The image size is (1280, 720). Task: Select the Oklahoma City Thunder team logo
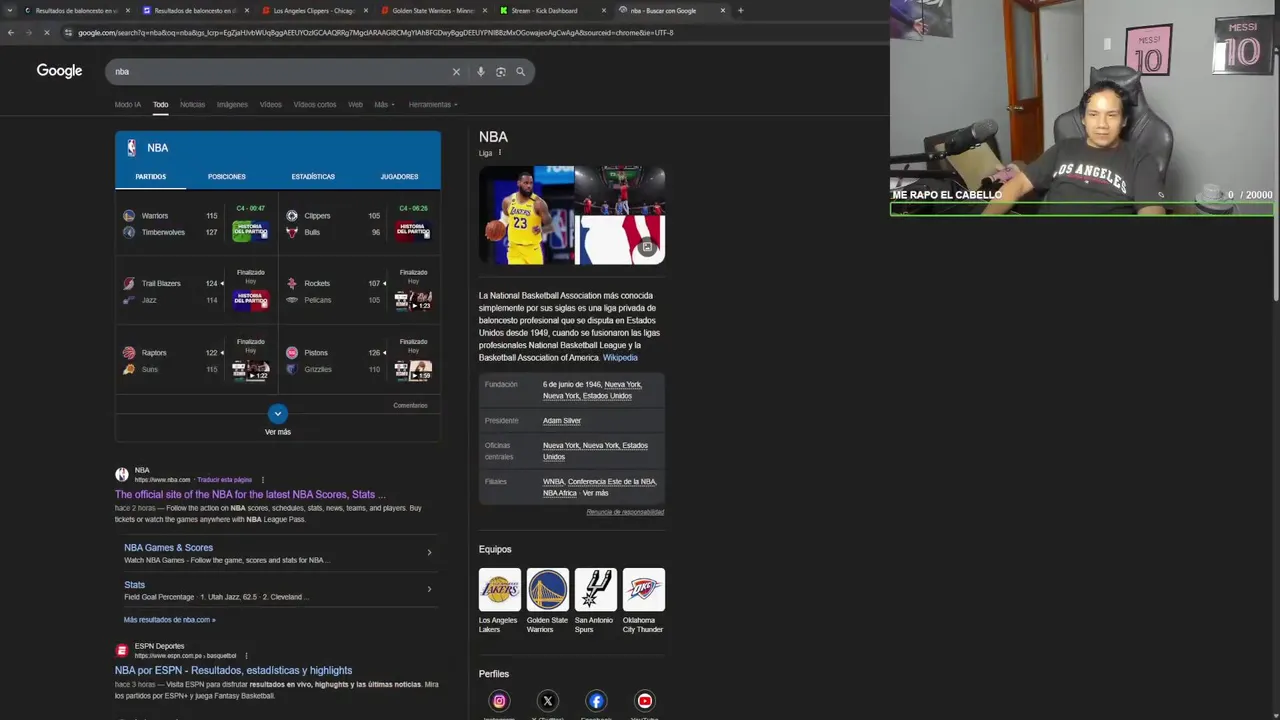[x=644, y=589]
